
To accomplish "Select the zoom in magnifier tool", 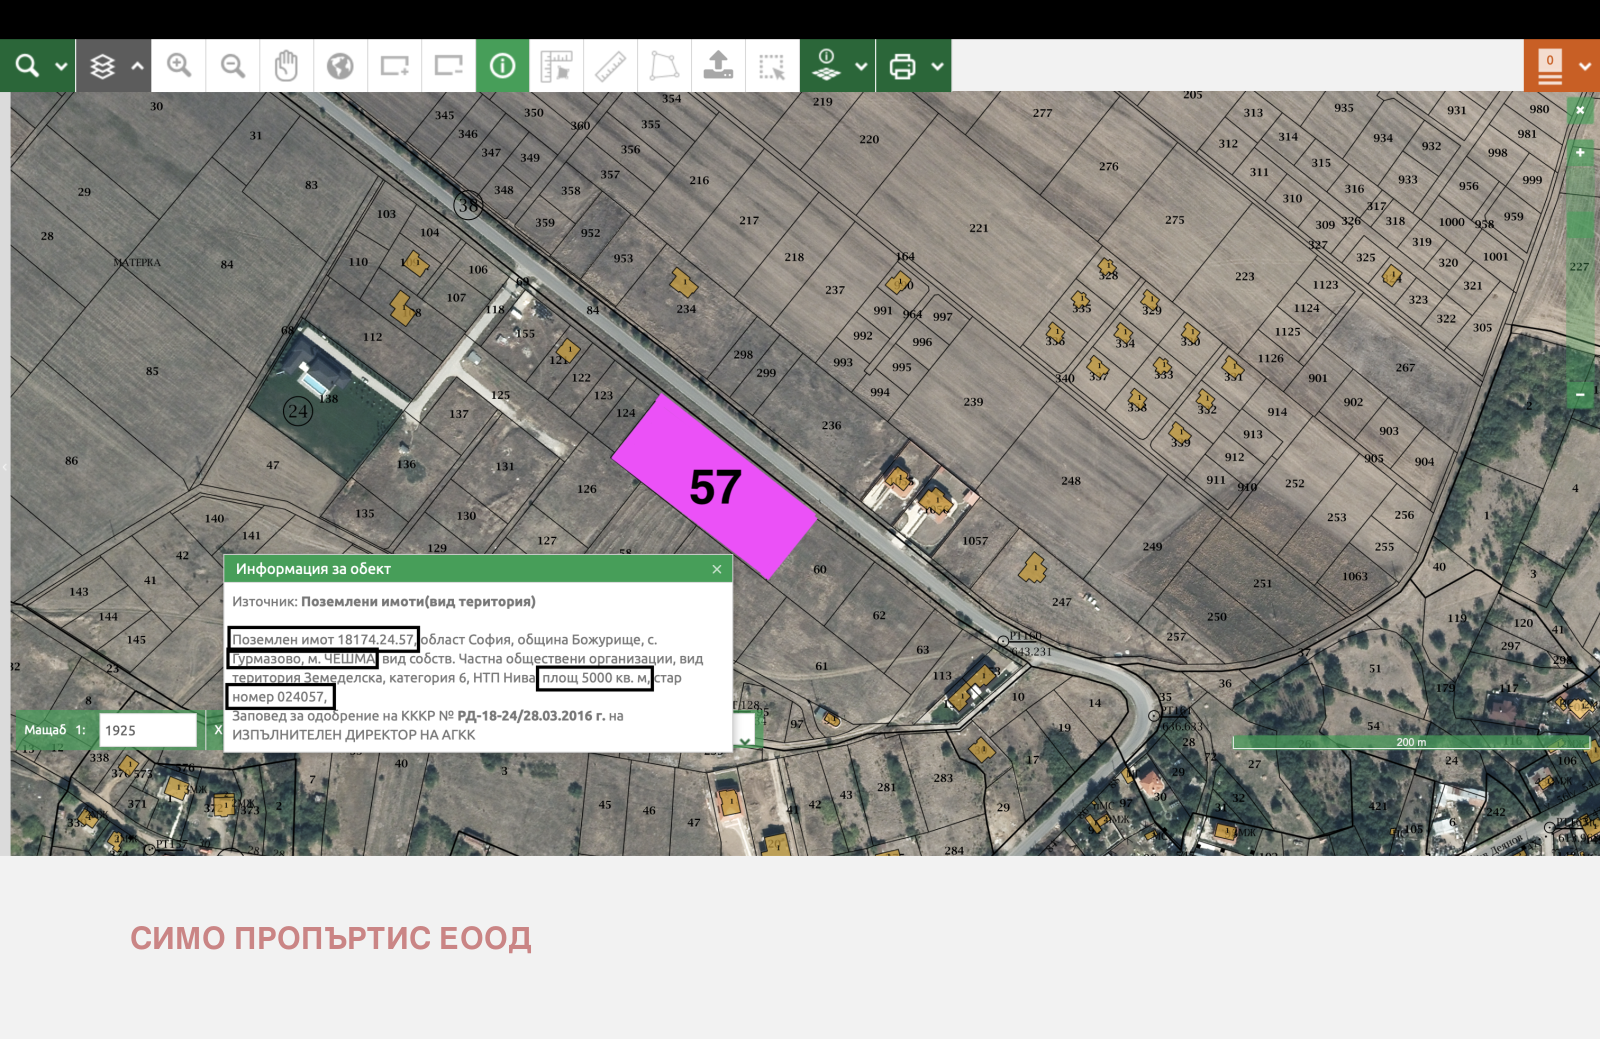I will [178, 65].
